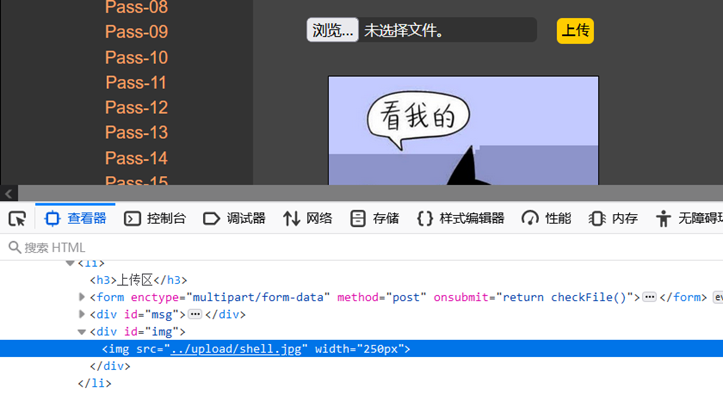This screenshot has width=723, height=394.
Task: Select the img src shell.jpg row
Action: pyautogui.click(x=362, y=349)
